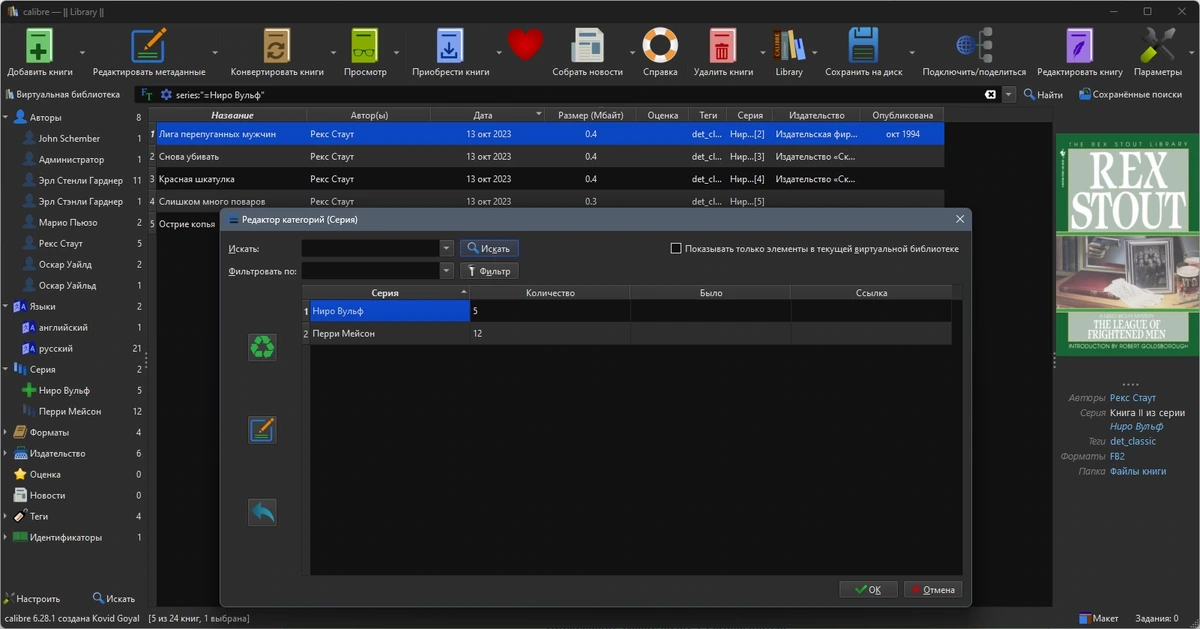Click the Фильтровать по input field
The height and width of the screenshot is (629, 1200).
[371, 271]
